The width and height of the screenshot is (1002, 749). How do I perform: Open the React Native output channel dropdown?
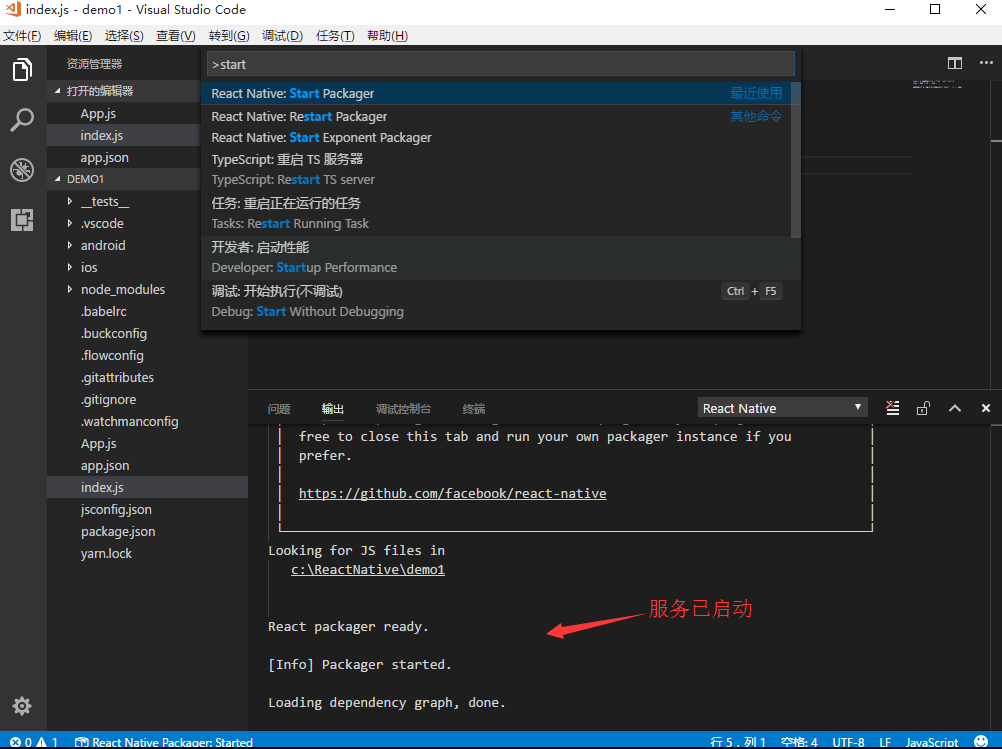(x=783, y=408)
